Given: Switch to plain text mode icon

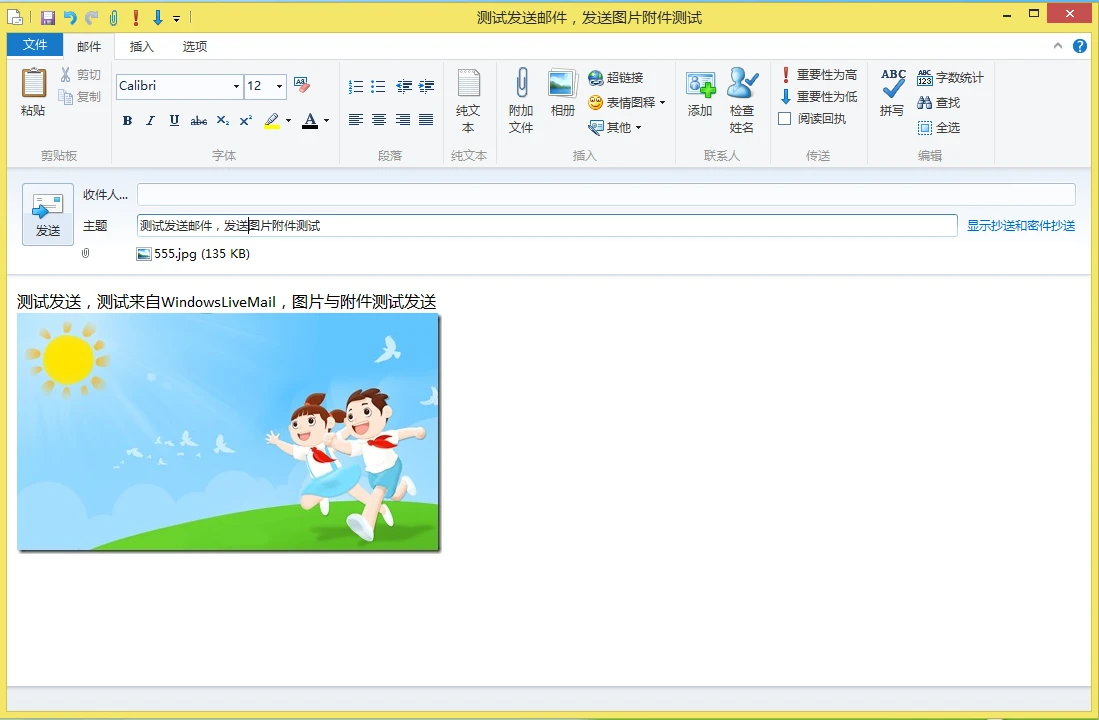Looking at the screenshot, I should tap(468, 84).
